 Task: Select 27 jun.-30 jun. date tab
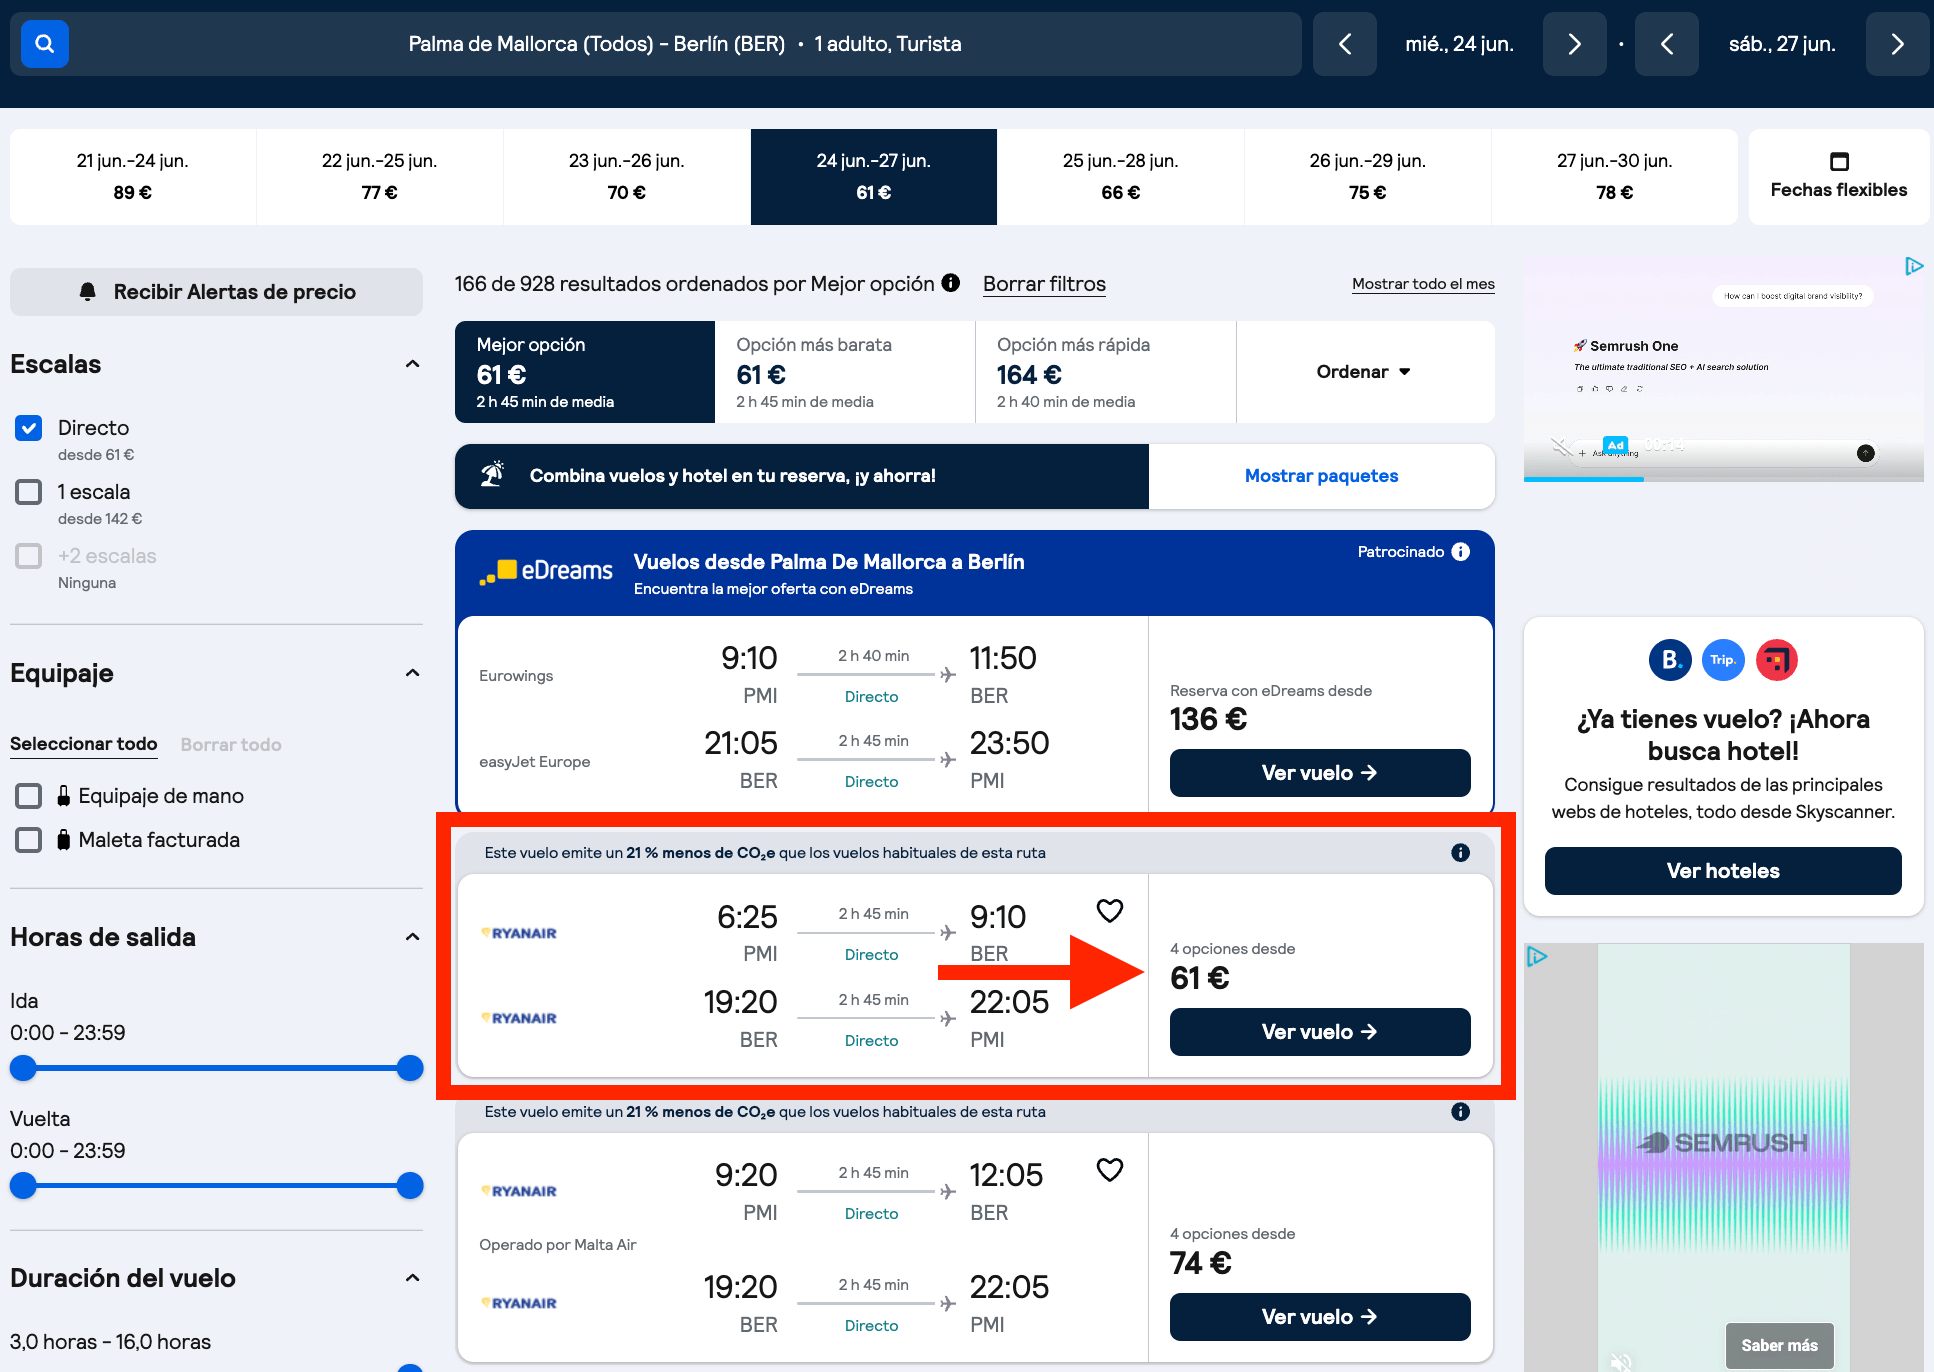(1615, 176)
